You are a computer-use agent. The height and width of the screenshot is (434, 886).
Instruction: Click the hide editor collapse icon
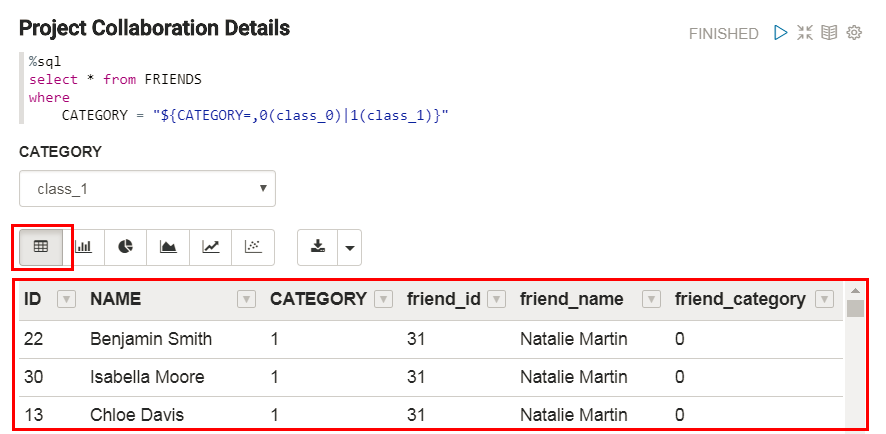click(x=805, y=33)
